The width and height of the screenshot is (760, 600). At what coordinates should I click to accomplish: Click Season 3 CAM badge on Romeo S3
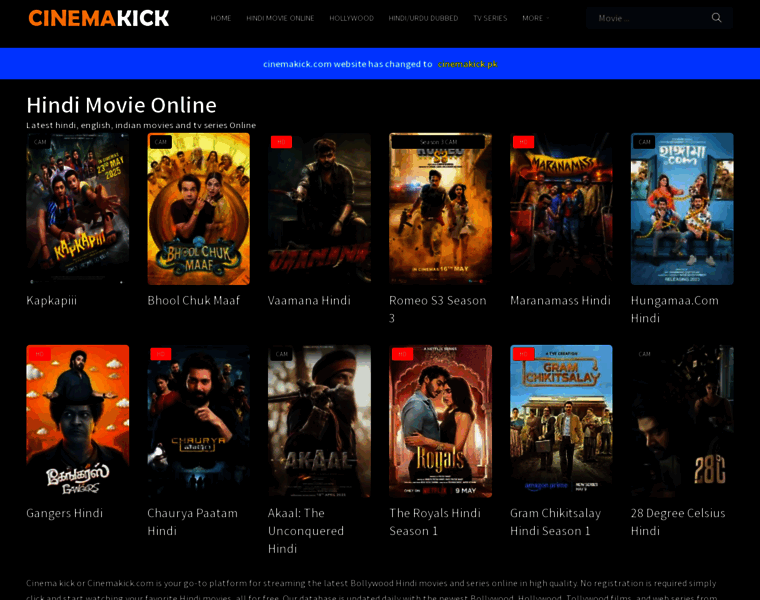click(438, 142)
